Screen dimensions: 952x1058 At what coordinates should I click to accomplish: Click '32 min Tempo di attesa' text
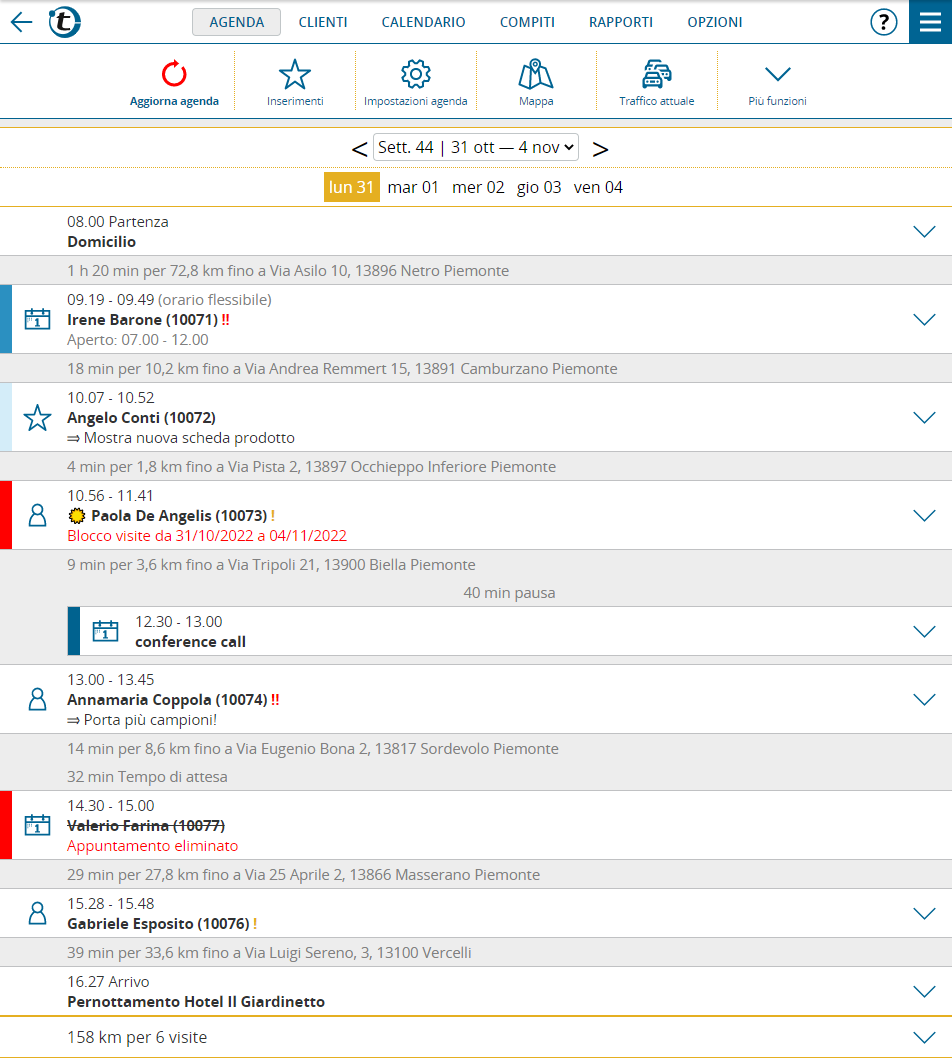coord(147,777)
